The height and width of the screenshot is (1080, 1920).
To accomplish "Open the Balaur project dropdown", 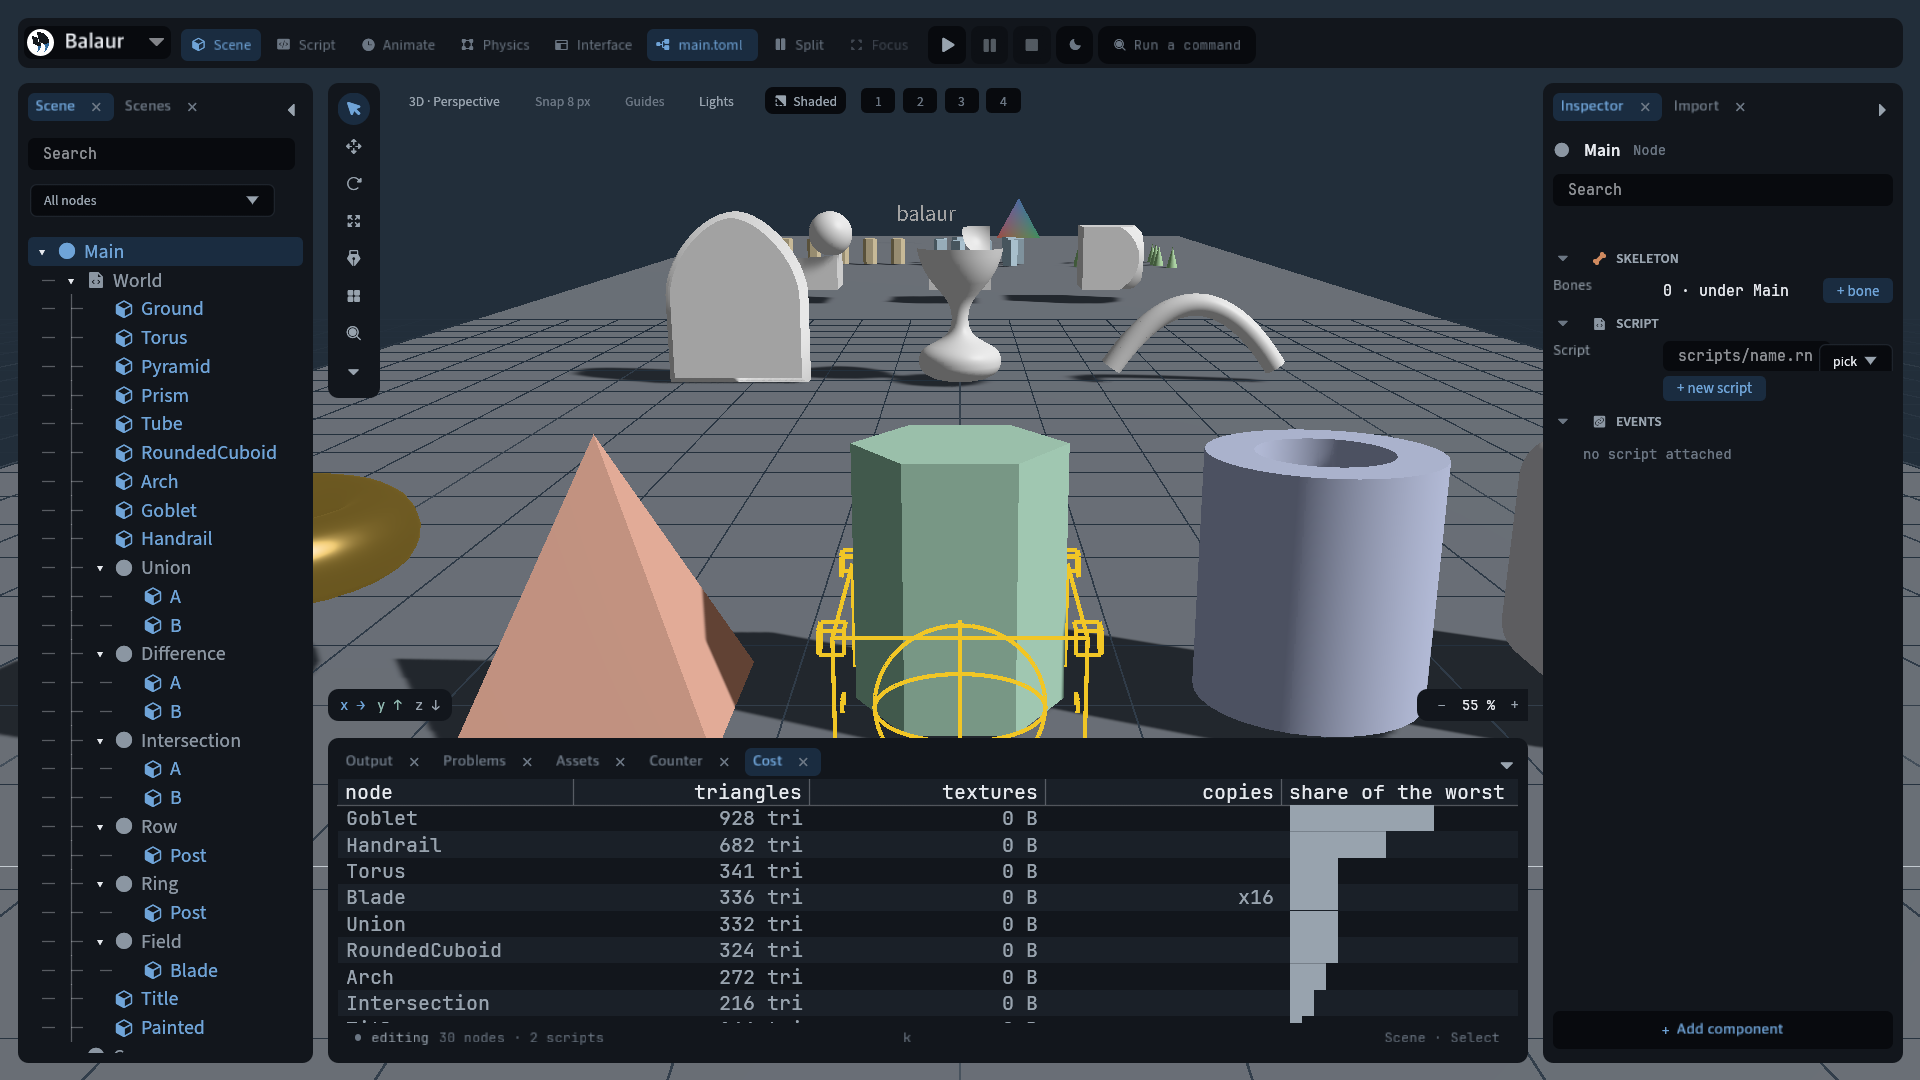I will [157, 42].
